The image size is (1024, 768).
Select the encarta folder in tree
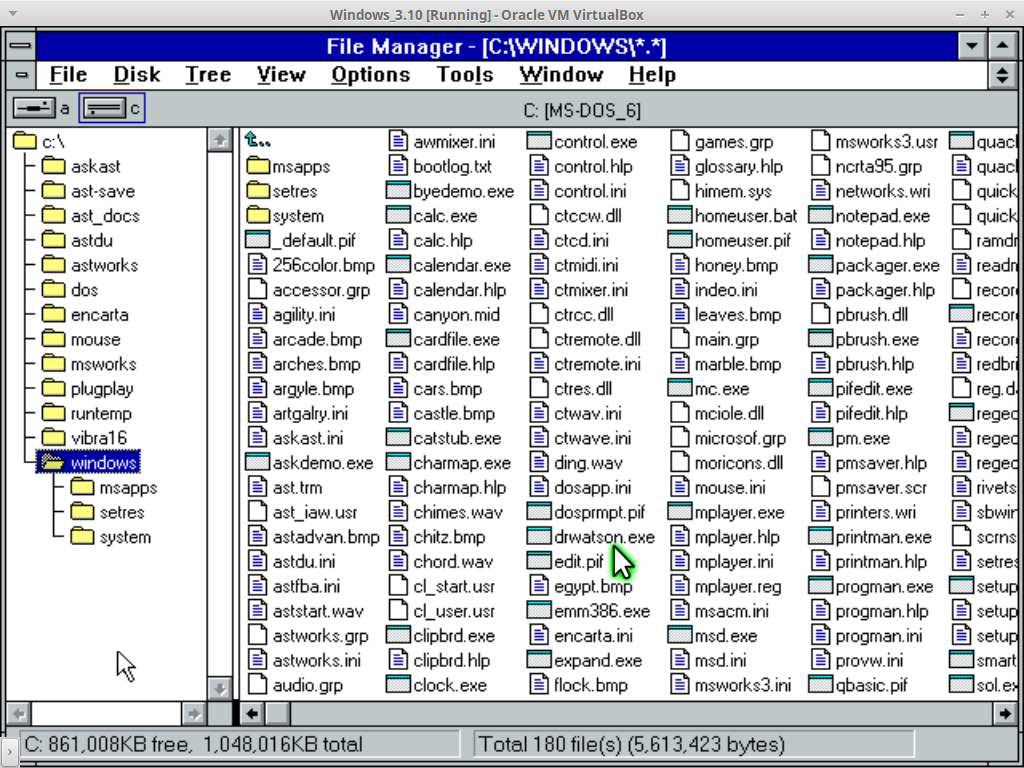52,315
